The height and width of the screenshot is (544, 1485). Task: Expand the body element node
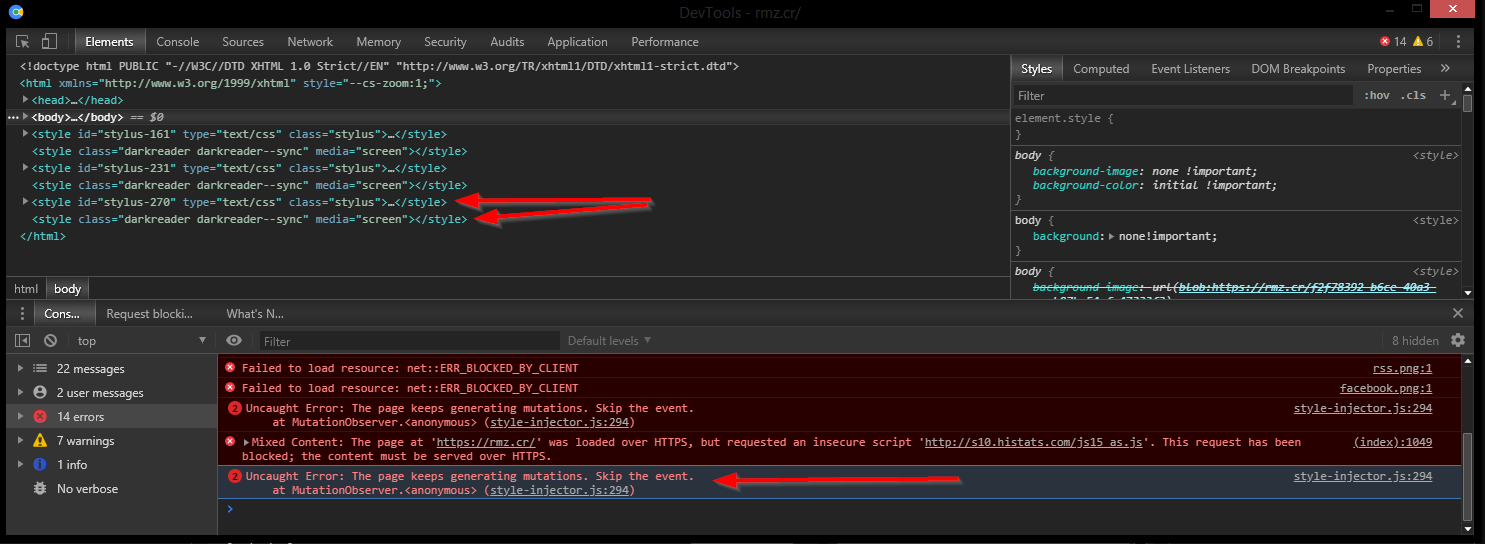coord(26,117)
